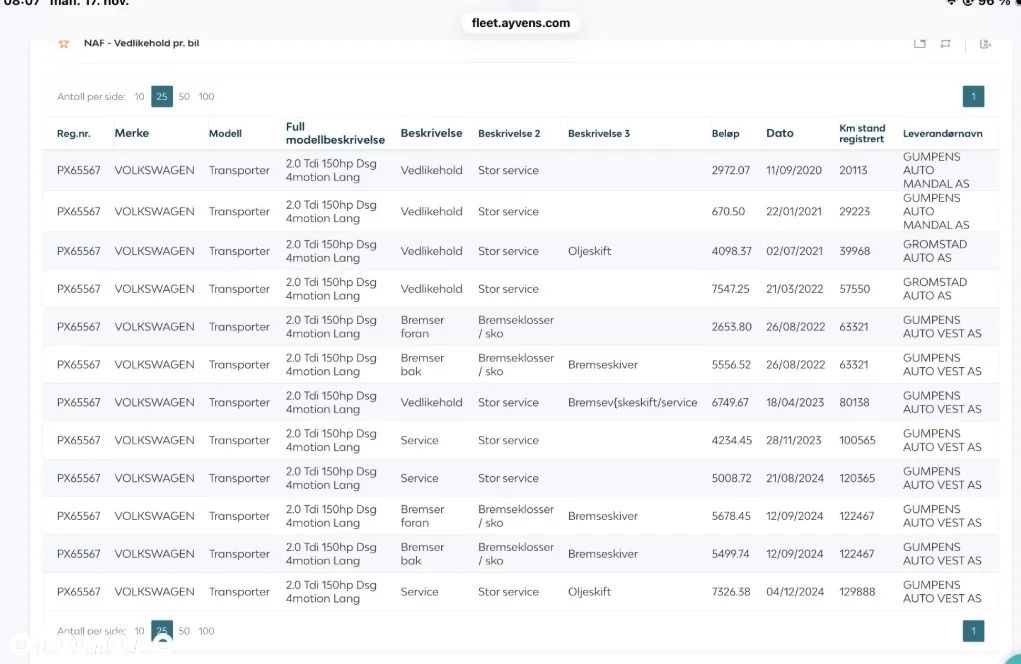Select GUMPENS AUTO MANDAL AS in 11/09/2020 row
The height and width of the screenshot is (664, 1021).
click(936, 171)
